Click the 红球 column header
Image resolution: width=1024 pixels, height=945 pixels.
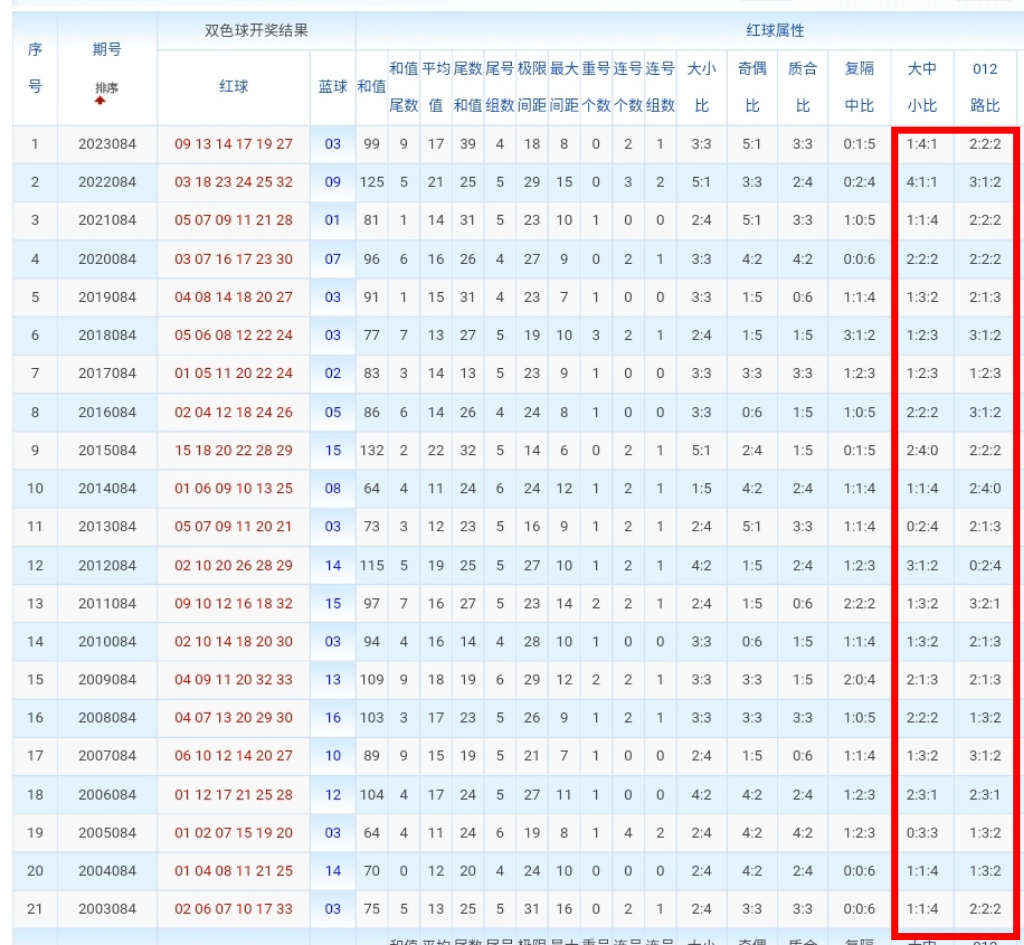click(x=233, y=87)
